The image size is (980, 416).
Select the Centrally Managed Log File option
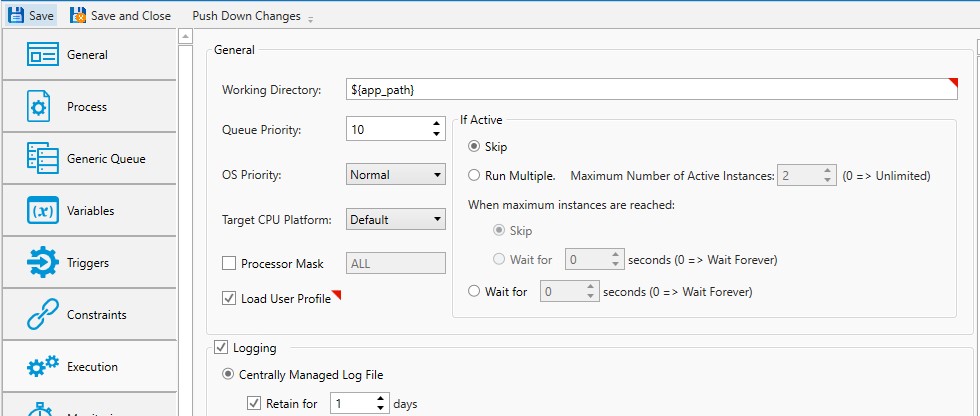[x=230, y=375]
